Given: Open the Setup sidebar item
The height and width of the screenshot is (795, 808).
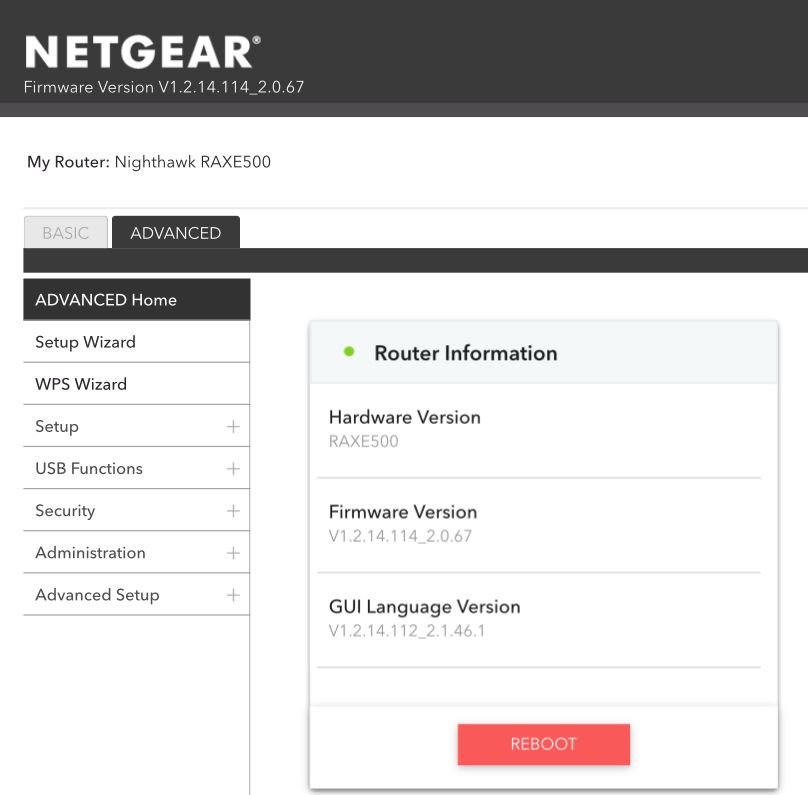Looking at the screenshot, I should pyautogui.click(x=137, y=427).
